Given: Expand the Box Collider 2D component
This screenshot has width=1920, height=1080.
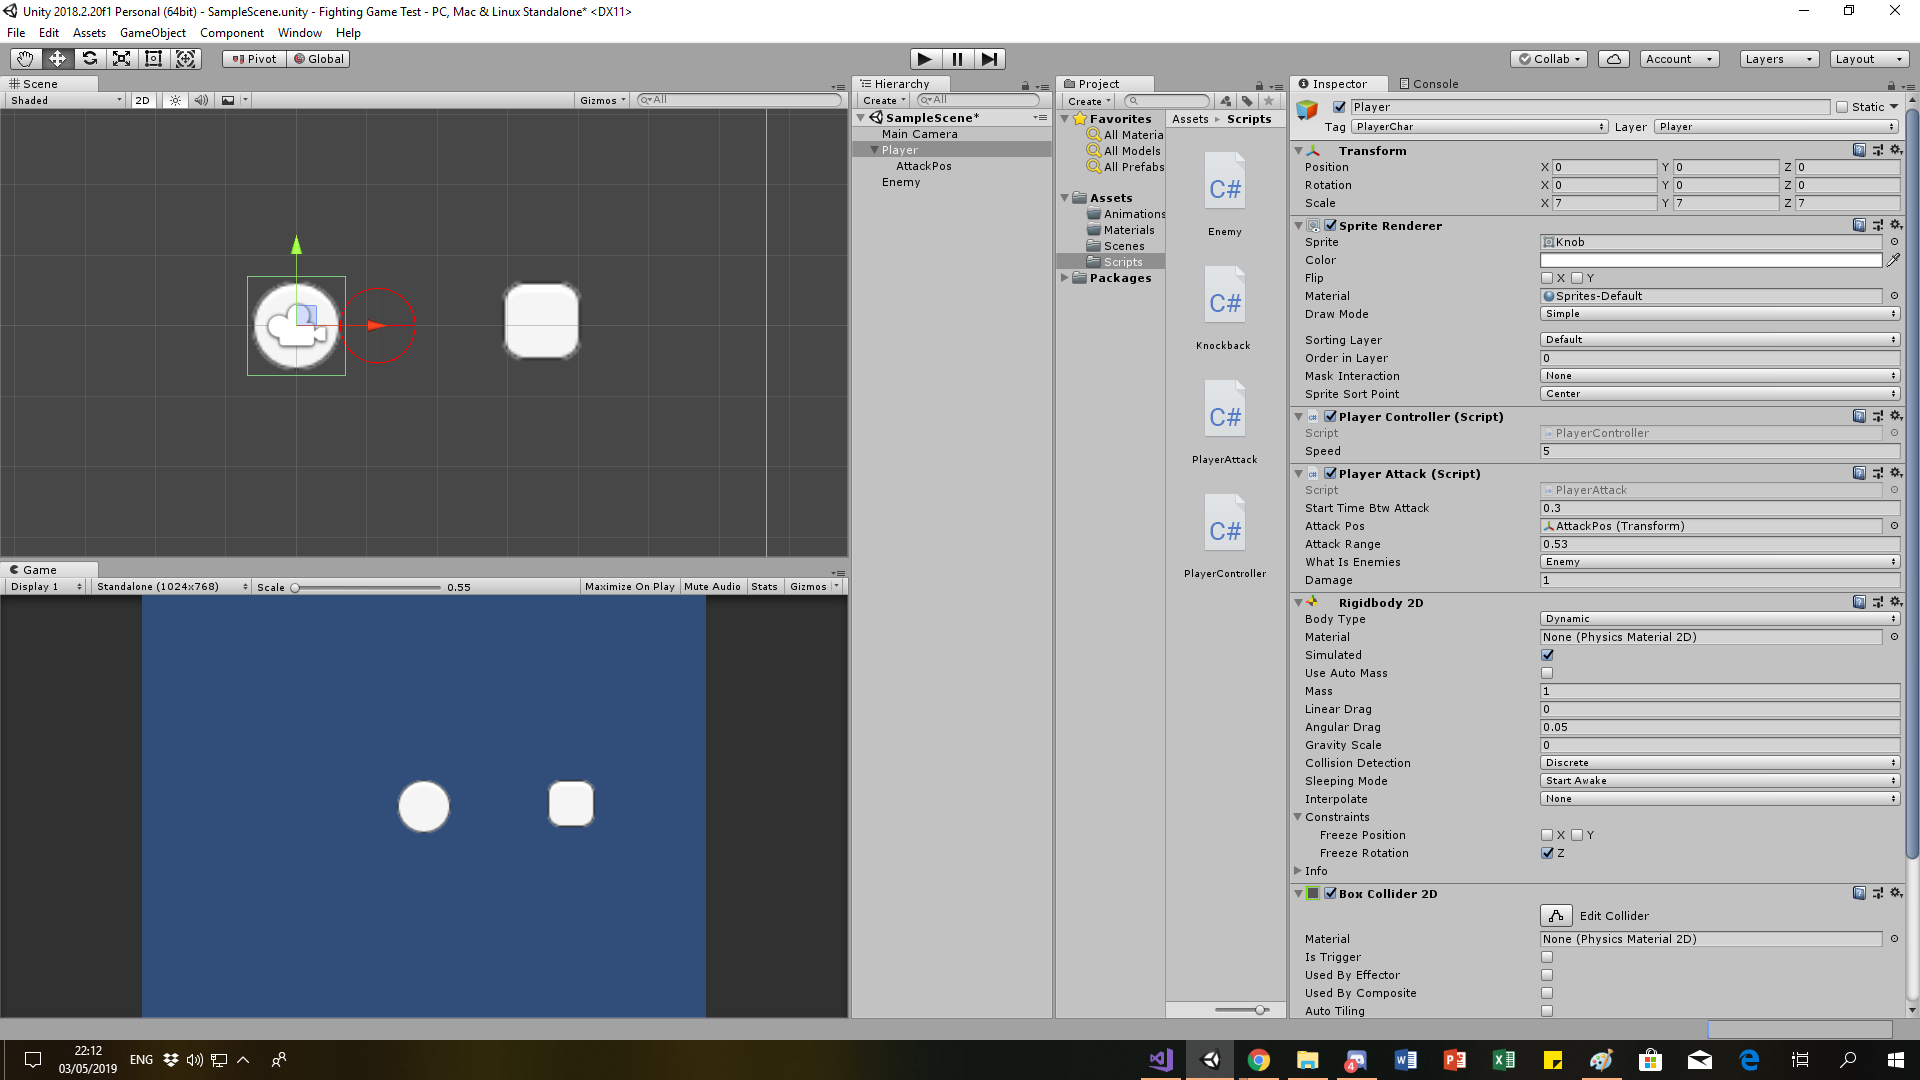Looking at the screenshot, I should point(1298,894).
